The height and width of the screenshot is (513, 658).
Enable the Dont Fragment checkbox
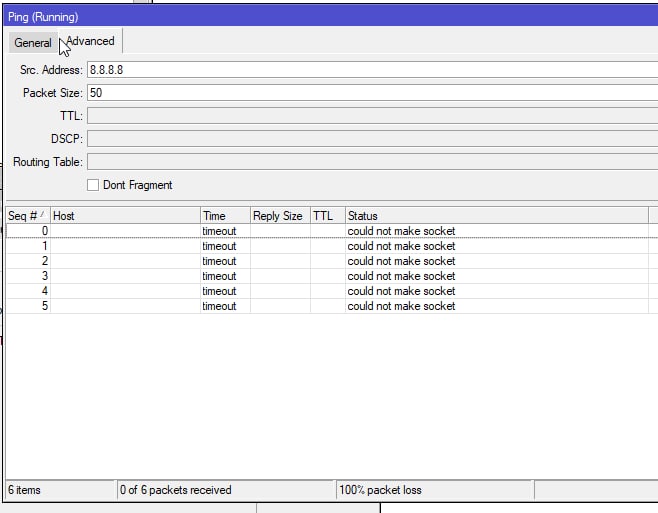tap(93, 185)
